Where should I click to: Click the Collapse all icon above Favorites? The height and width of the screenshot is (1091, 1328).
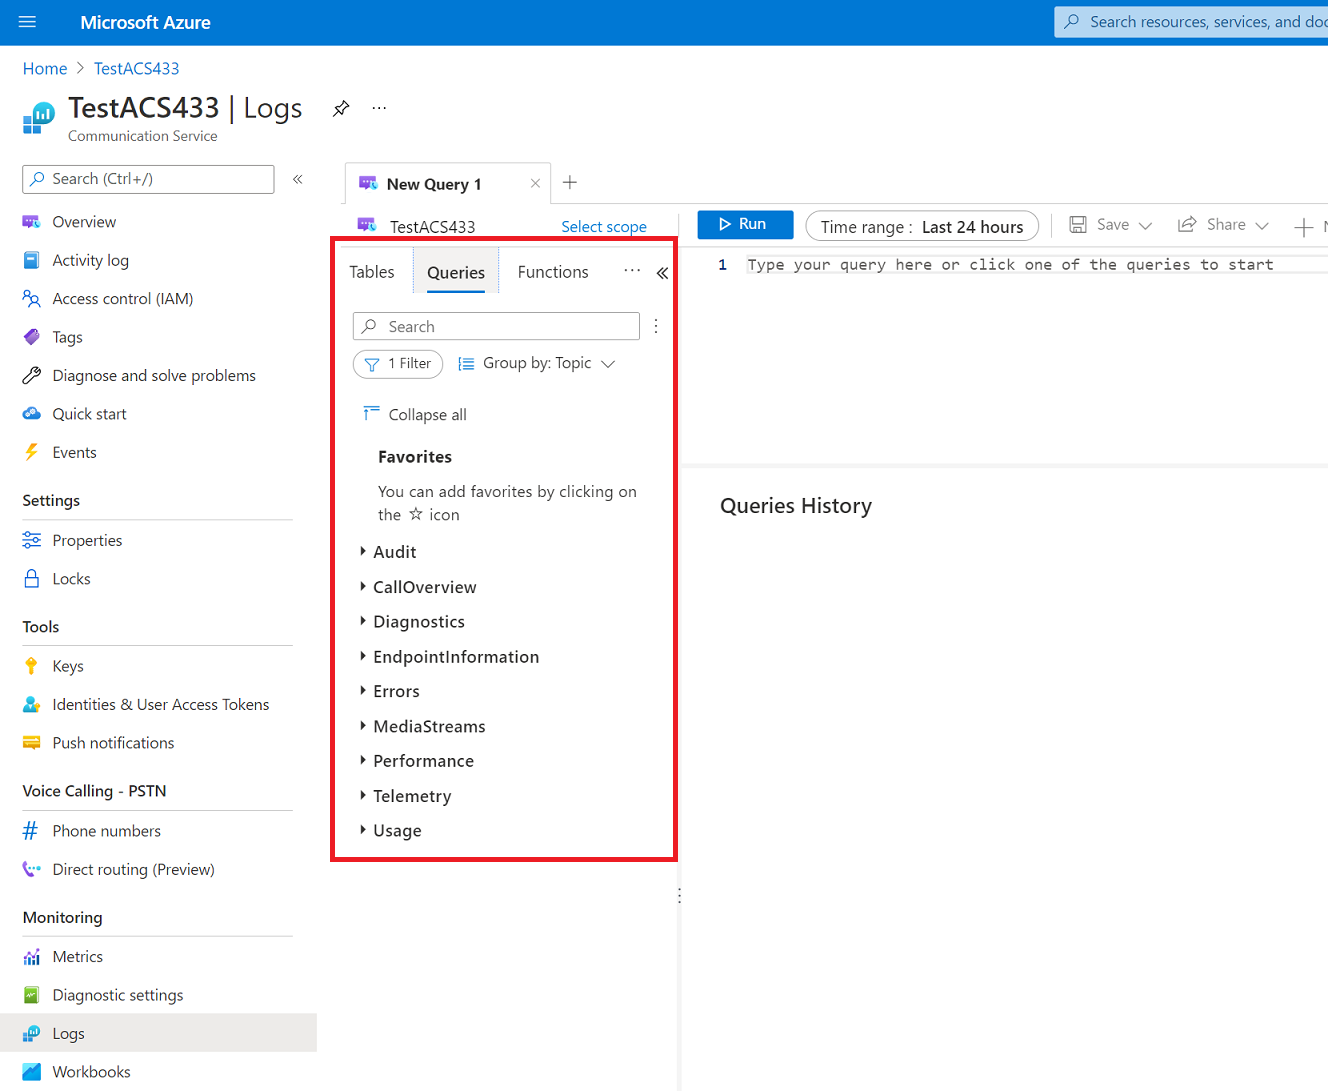370,413
